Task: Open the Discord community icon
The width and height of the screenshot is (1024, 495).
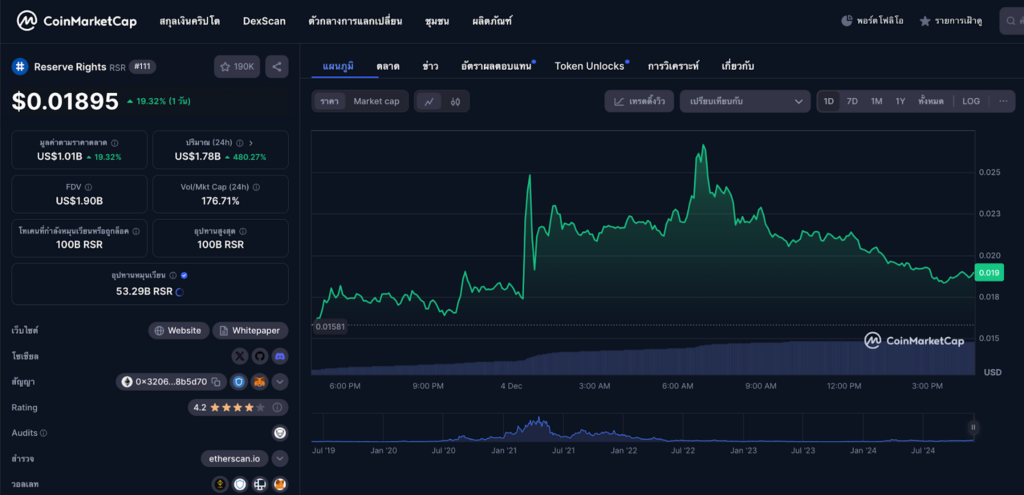Action: point(280,356)
